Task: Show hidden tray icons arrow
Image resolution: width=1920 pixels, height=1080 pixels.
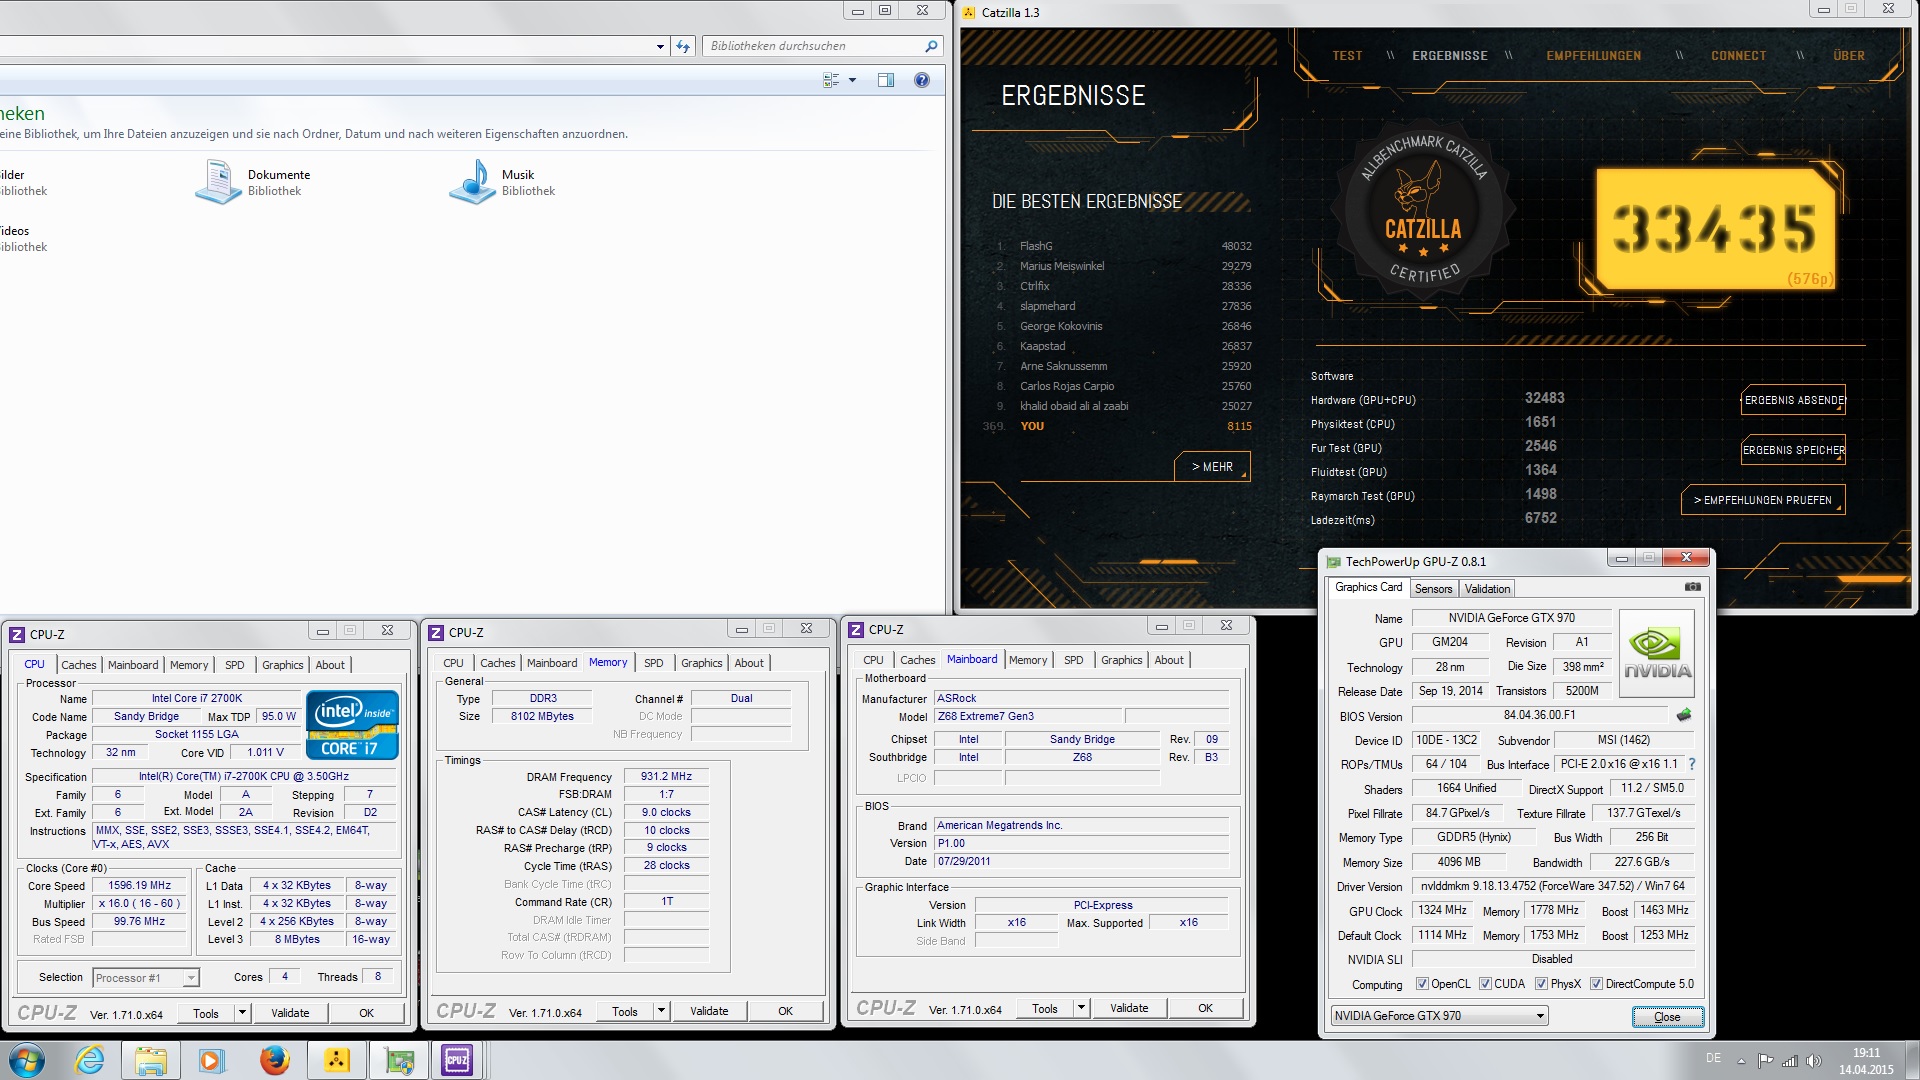Action: point(1741,1061)
